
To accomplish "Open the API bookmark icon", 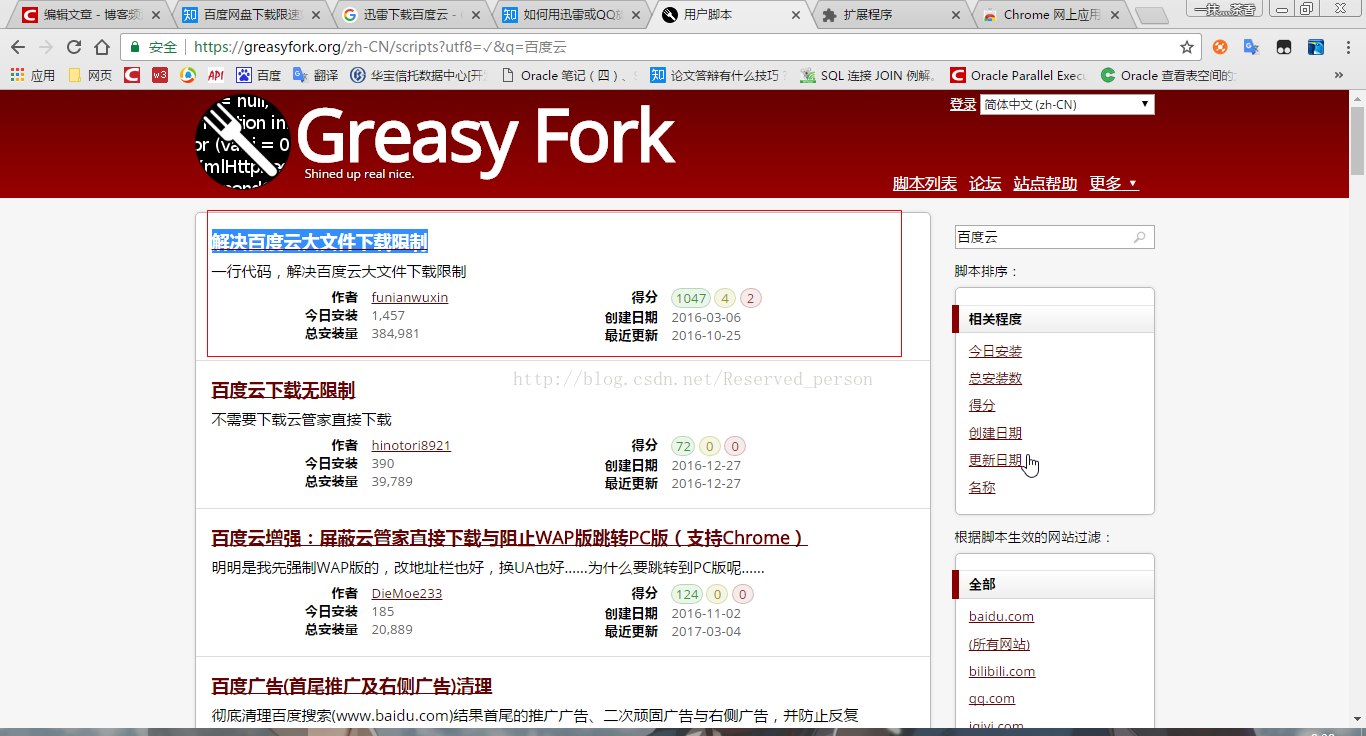I will tap(216, 75).
